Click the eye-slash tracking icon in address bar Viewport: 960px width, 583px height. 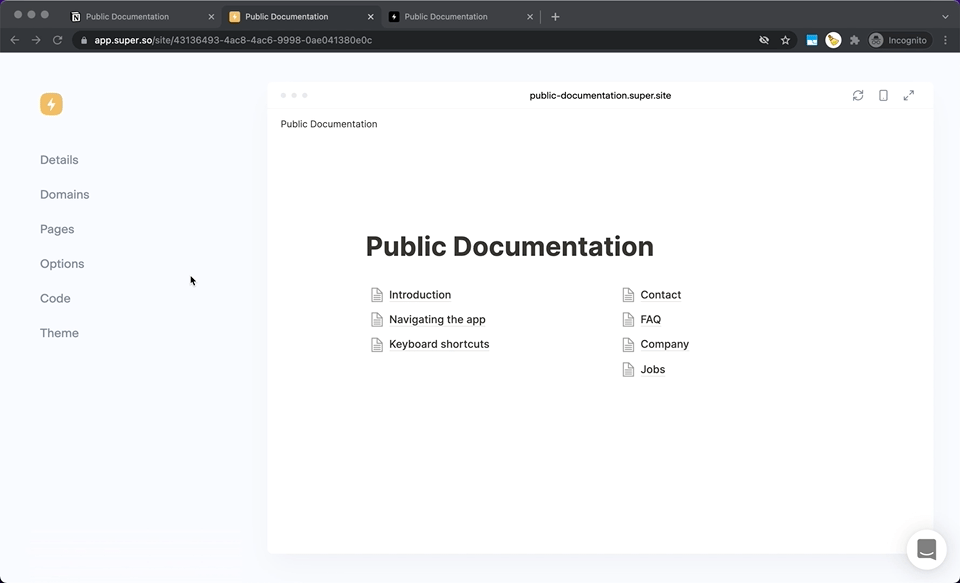click(764, 40)
